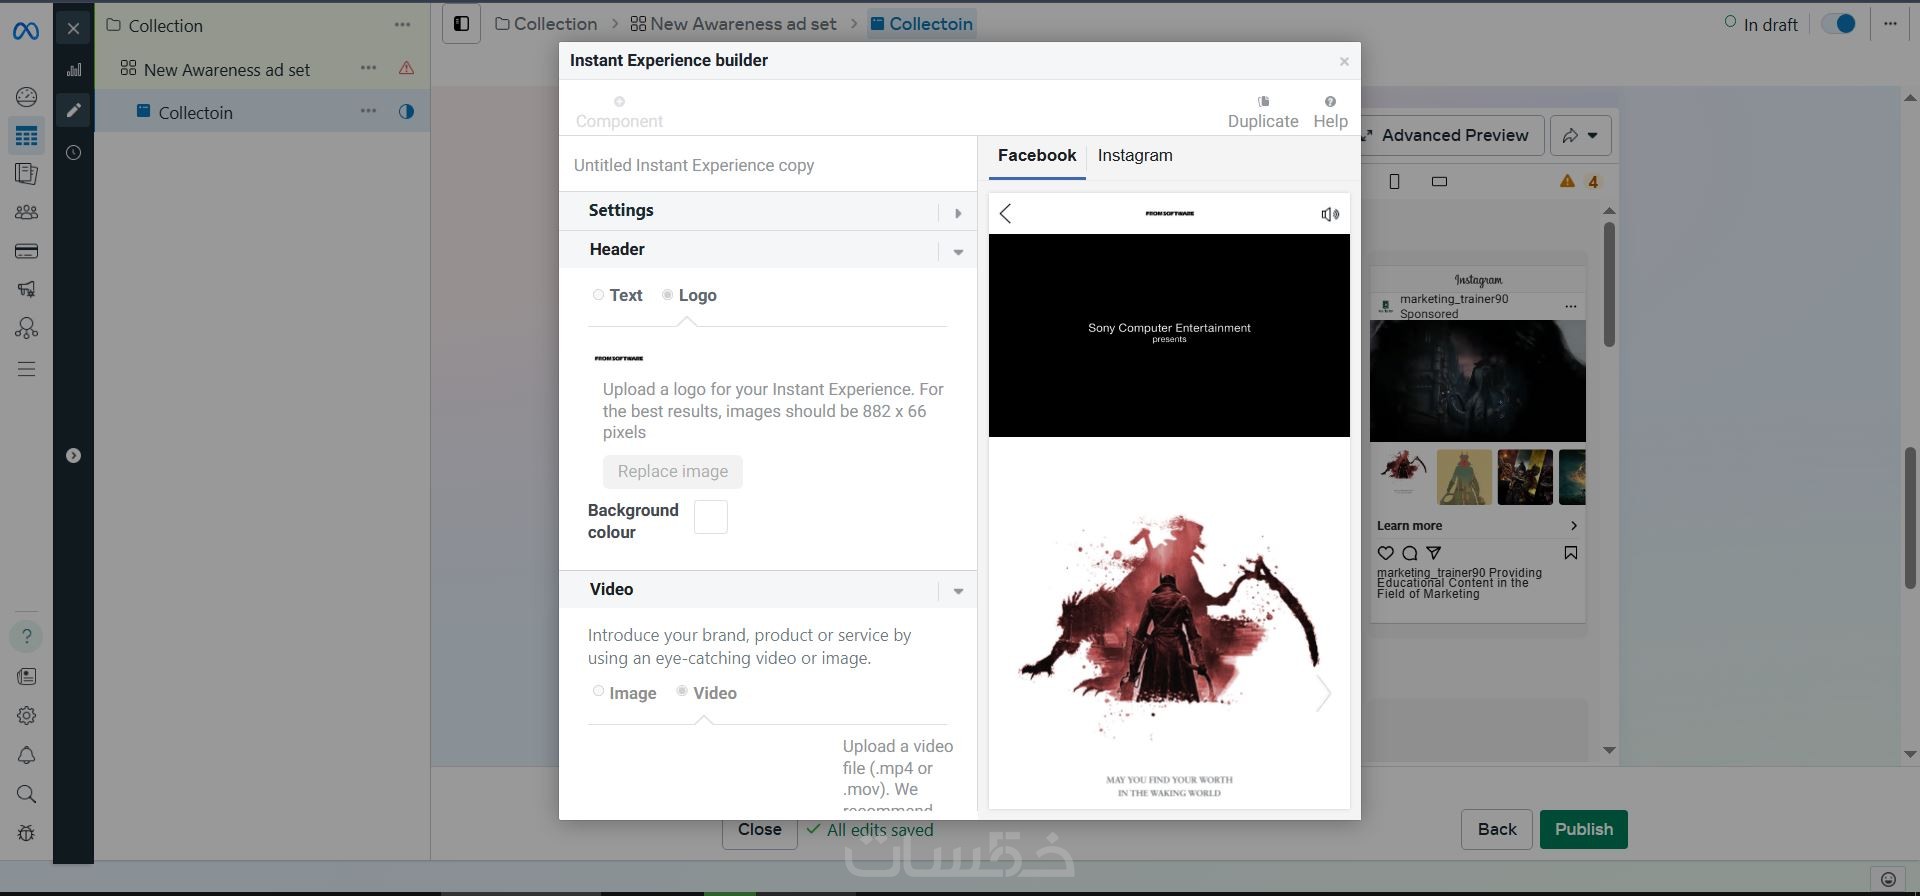Close the Instant Experience builder dialog
Image resolution: width=1920 pixels, height=896 pixels.
coord(1344,62)
